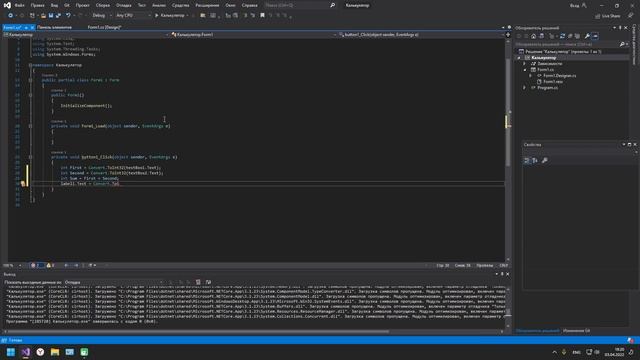Open the Any CPU platform dropdown
Image resolution: width=640 pixels, height=360 pixels.
point(133,16)
